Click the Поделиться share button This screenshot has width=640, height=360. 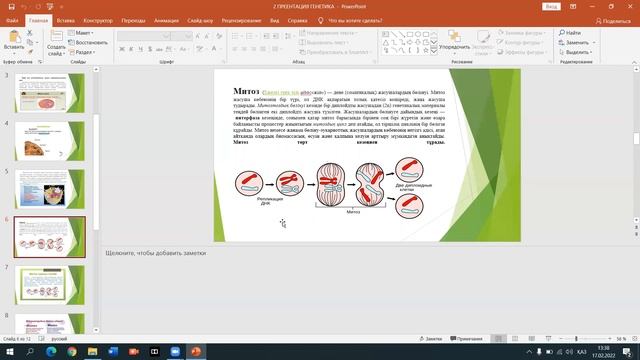point(613,21)
